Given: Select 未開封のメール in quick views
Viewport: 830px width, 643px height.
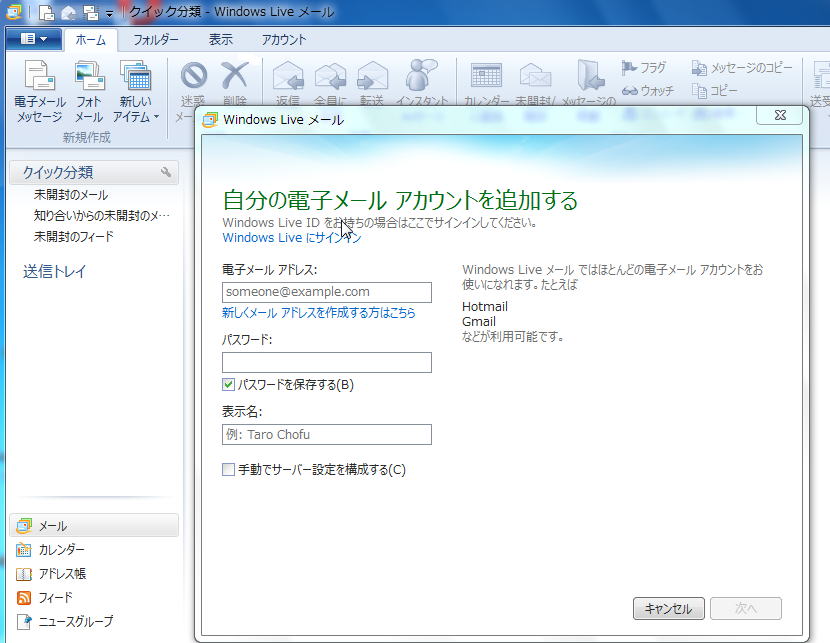Looking at the screenshot, I should (x=71, y=195).
